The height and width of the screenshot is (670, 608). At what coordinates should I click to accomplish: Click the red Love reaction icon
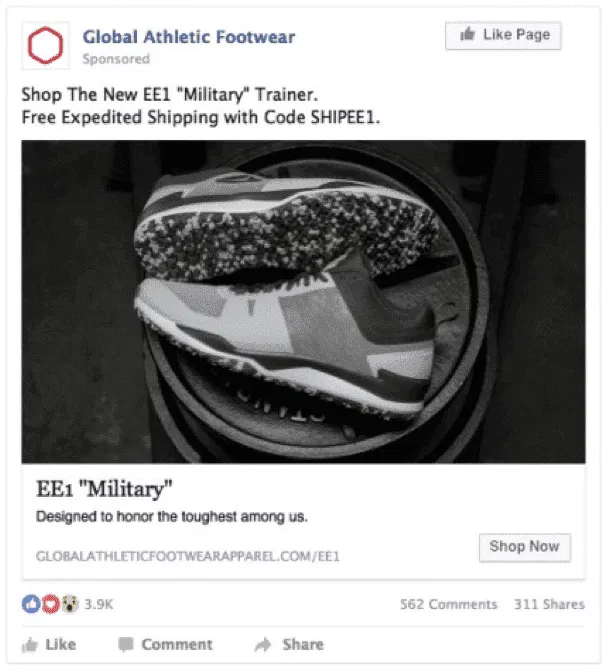[50, 604]
